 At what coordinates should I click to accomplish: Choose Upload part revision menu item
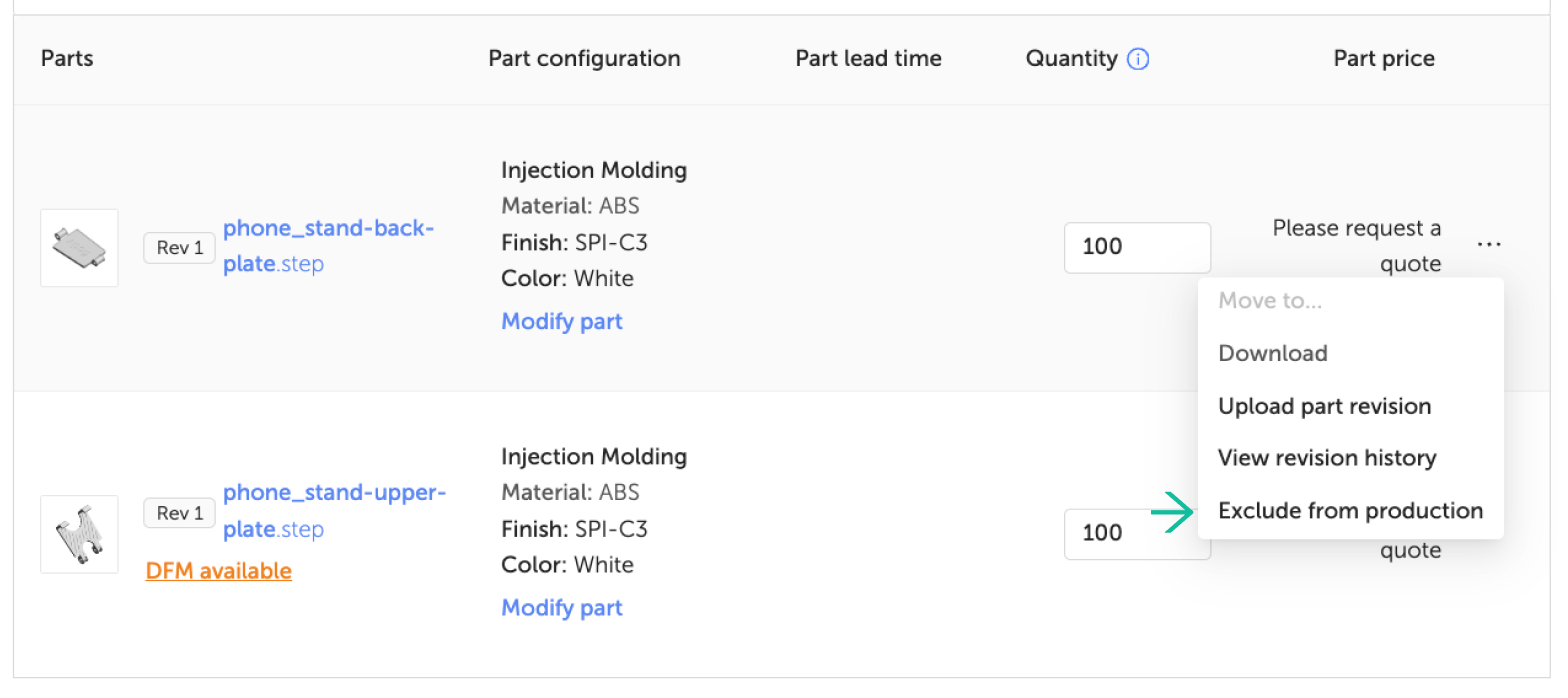point(1324,406)
